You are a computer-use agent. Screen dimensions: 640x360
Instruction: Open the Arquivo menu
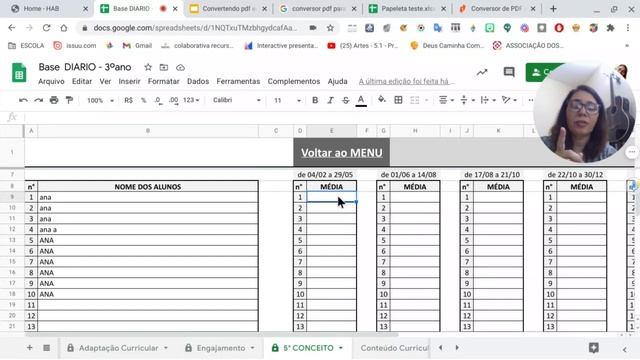51,81
